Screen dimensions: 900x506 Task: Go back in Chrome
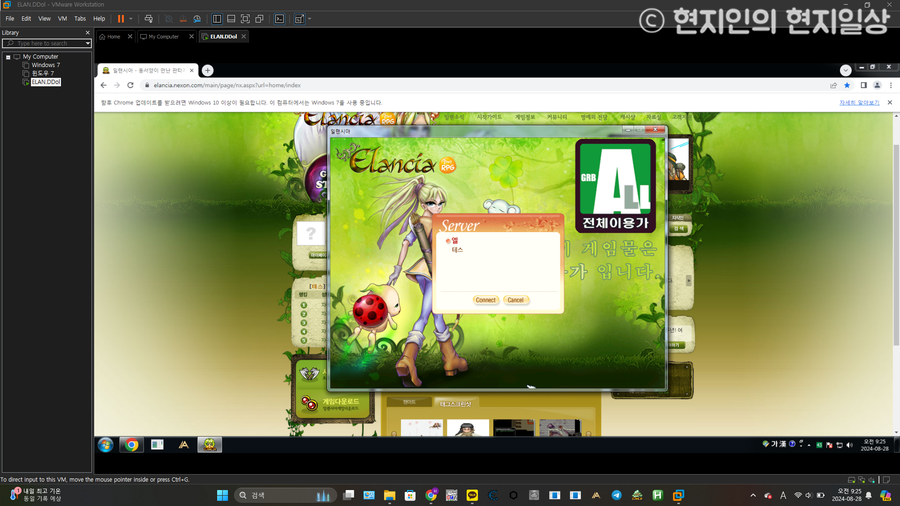click(x=103, y=85)
